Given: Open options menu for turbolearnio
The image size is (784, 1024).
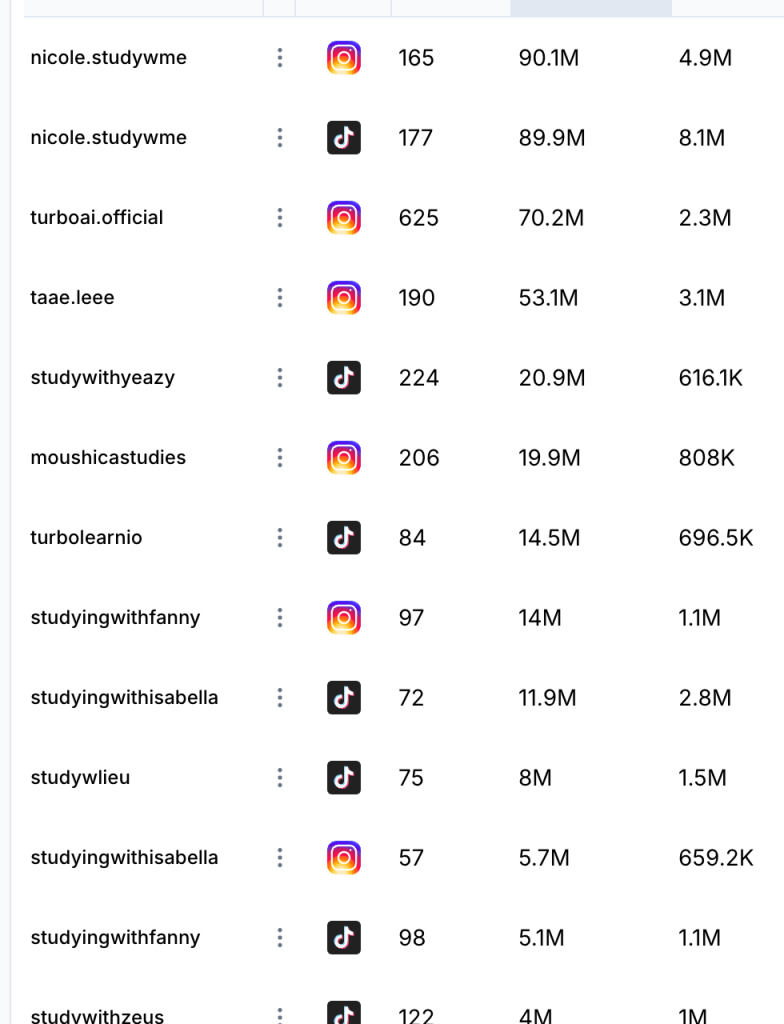Looking at the screenshot, I should point(280,538).
